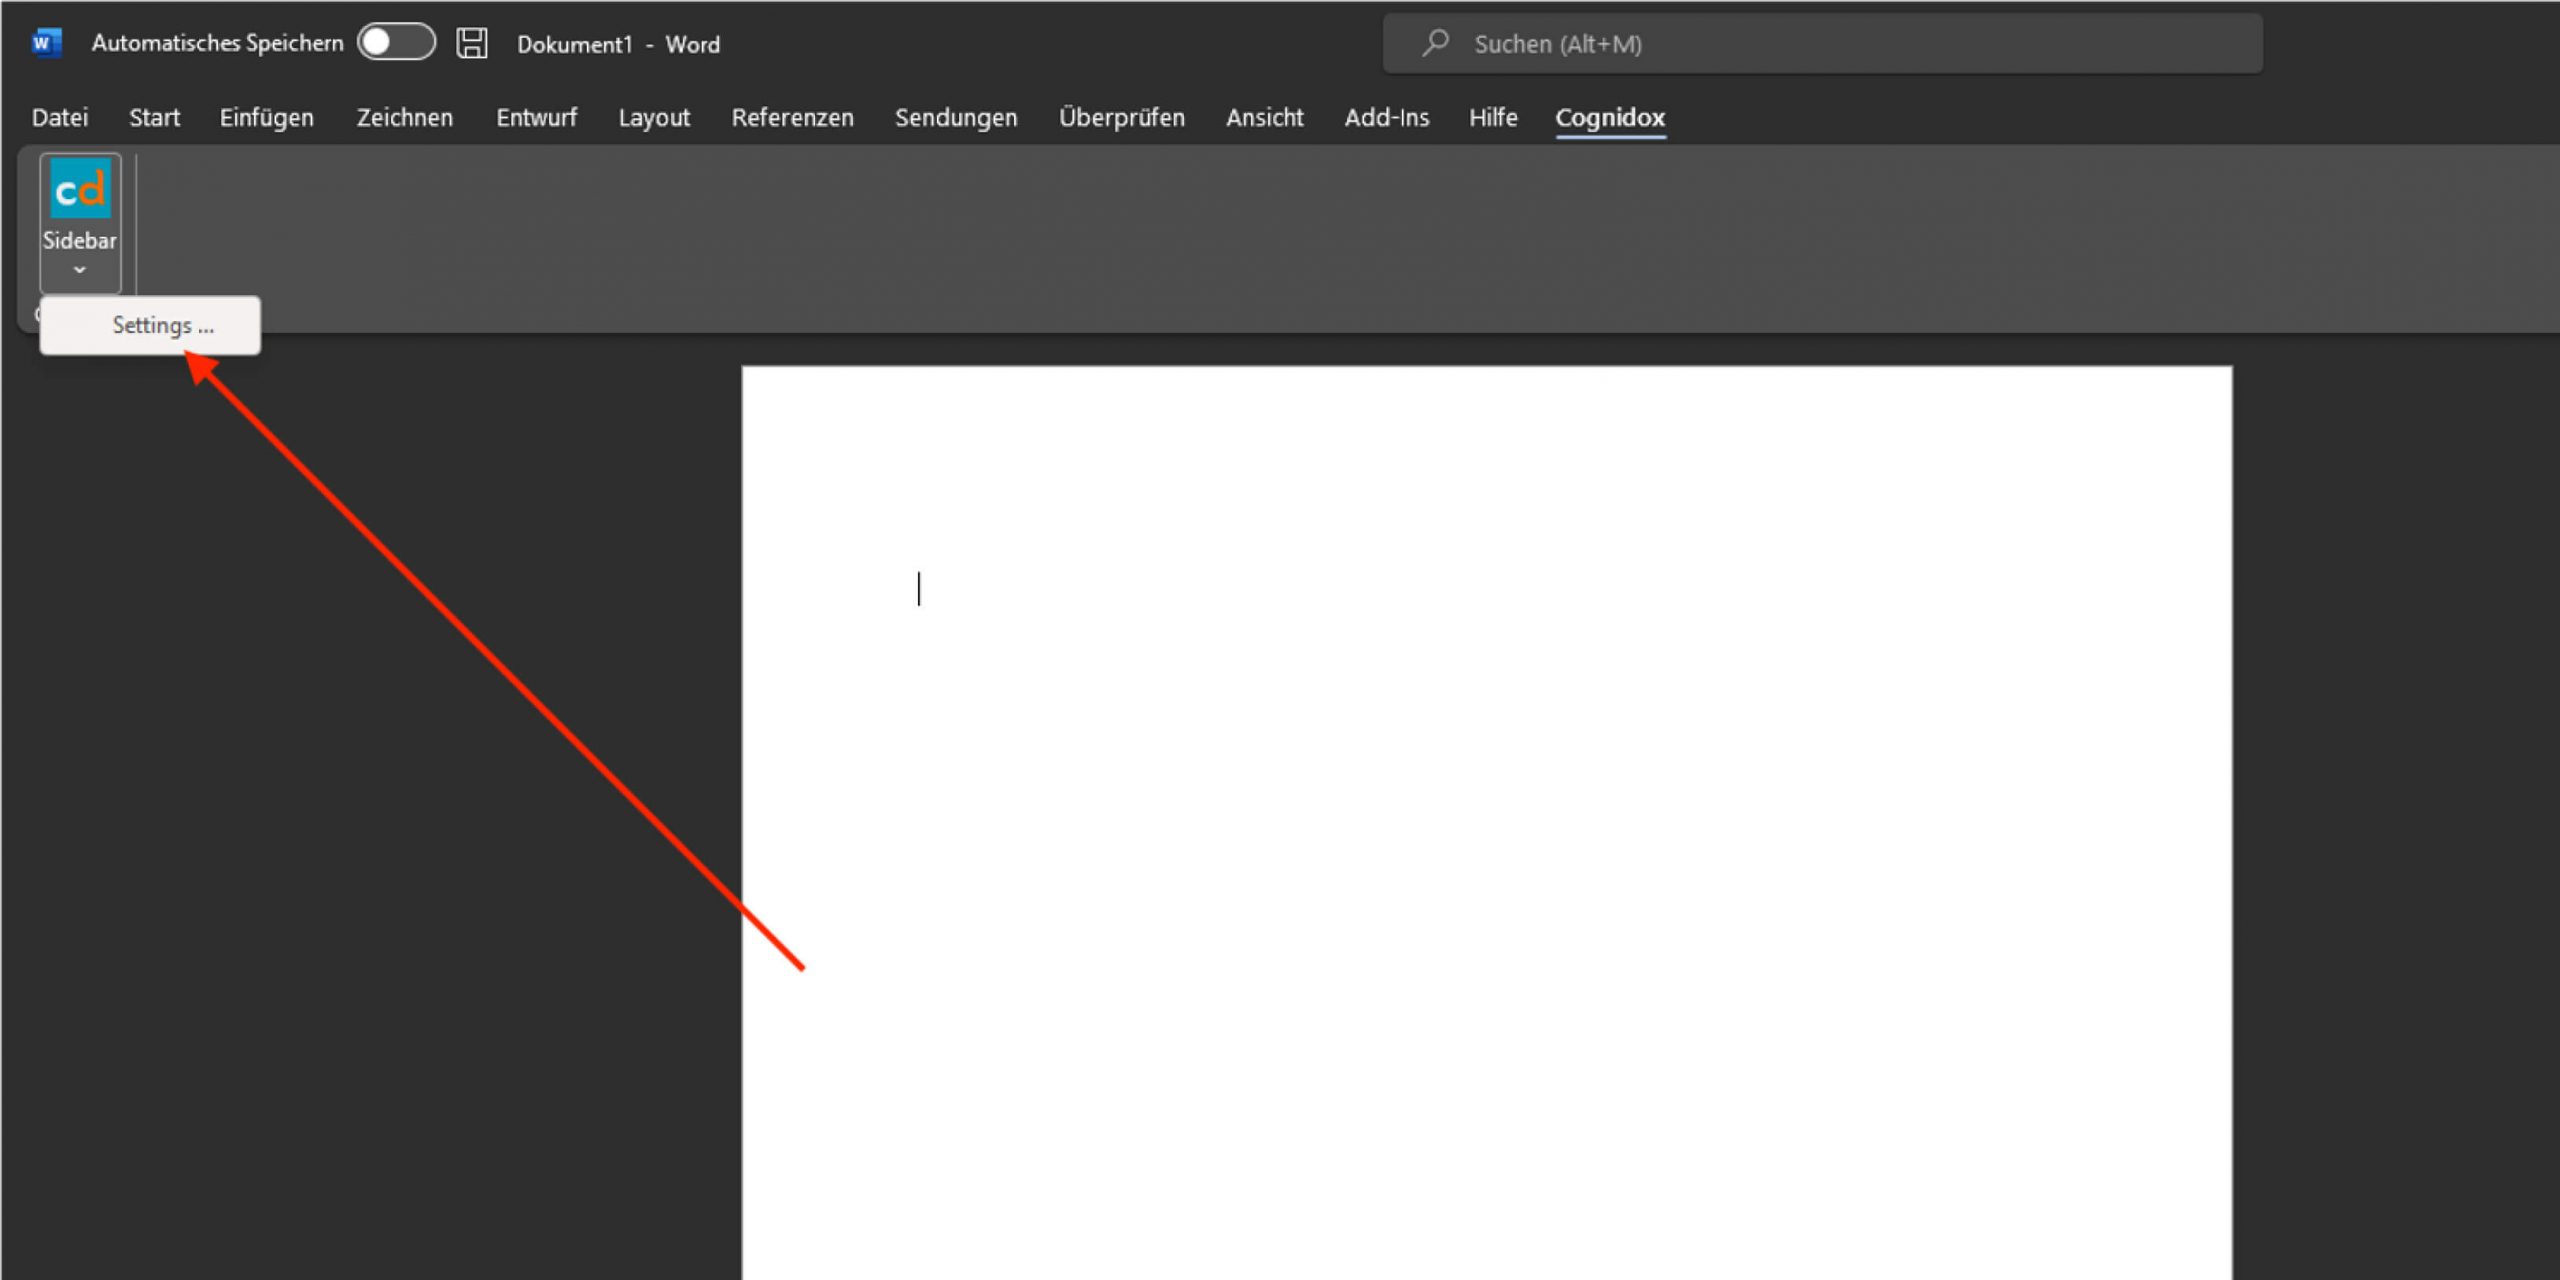The image size is (2560, 1280).
Task: Switch to the Referenzen tab
Action: tap(792, 117)
